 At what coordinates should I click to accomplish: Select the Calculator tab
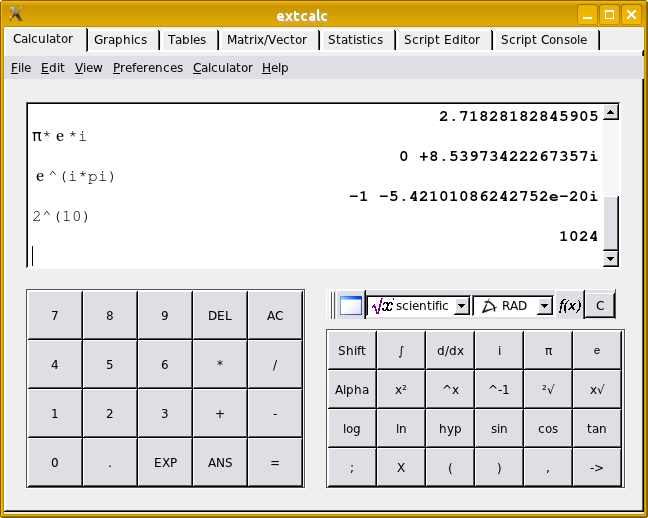[x=43, y=39]
